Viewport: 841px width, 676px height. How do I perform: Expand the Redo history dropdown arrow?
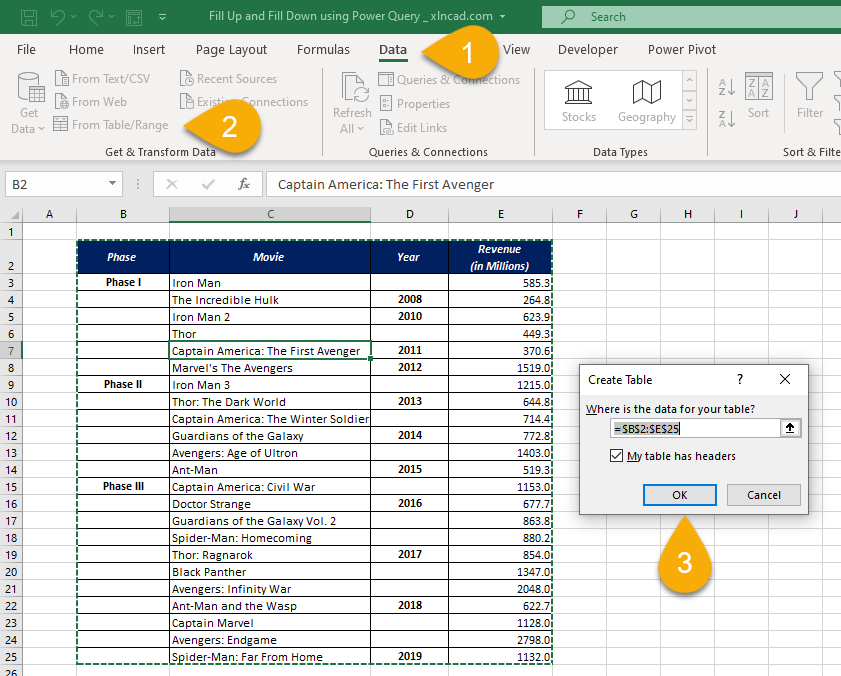(x=112, y=17)
